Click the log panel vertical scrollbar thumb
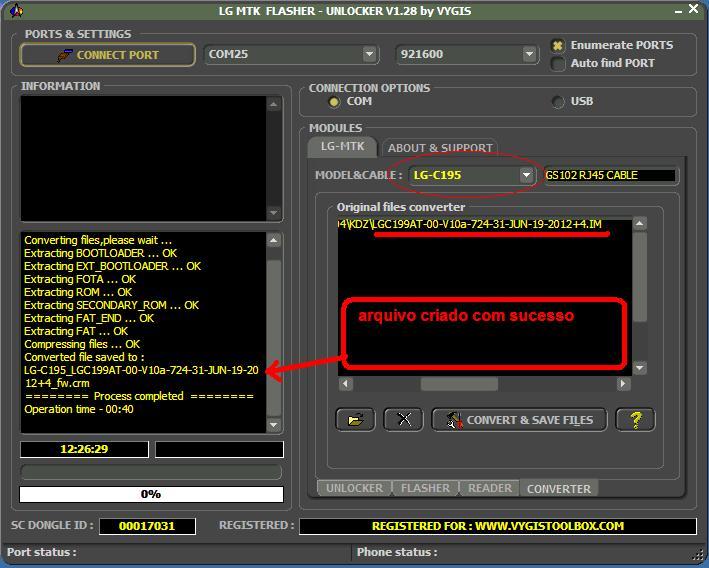The image size is (709, 568). [x=274, y=338]
